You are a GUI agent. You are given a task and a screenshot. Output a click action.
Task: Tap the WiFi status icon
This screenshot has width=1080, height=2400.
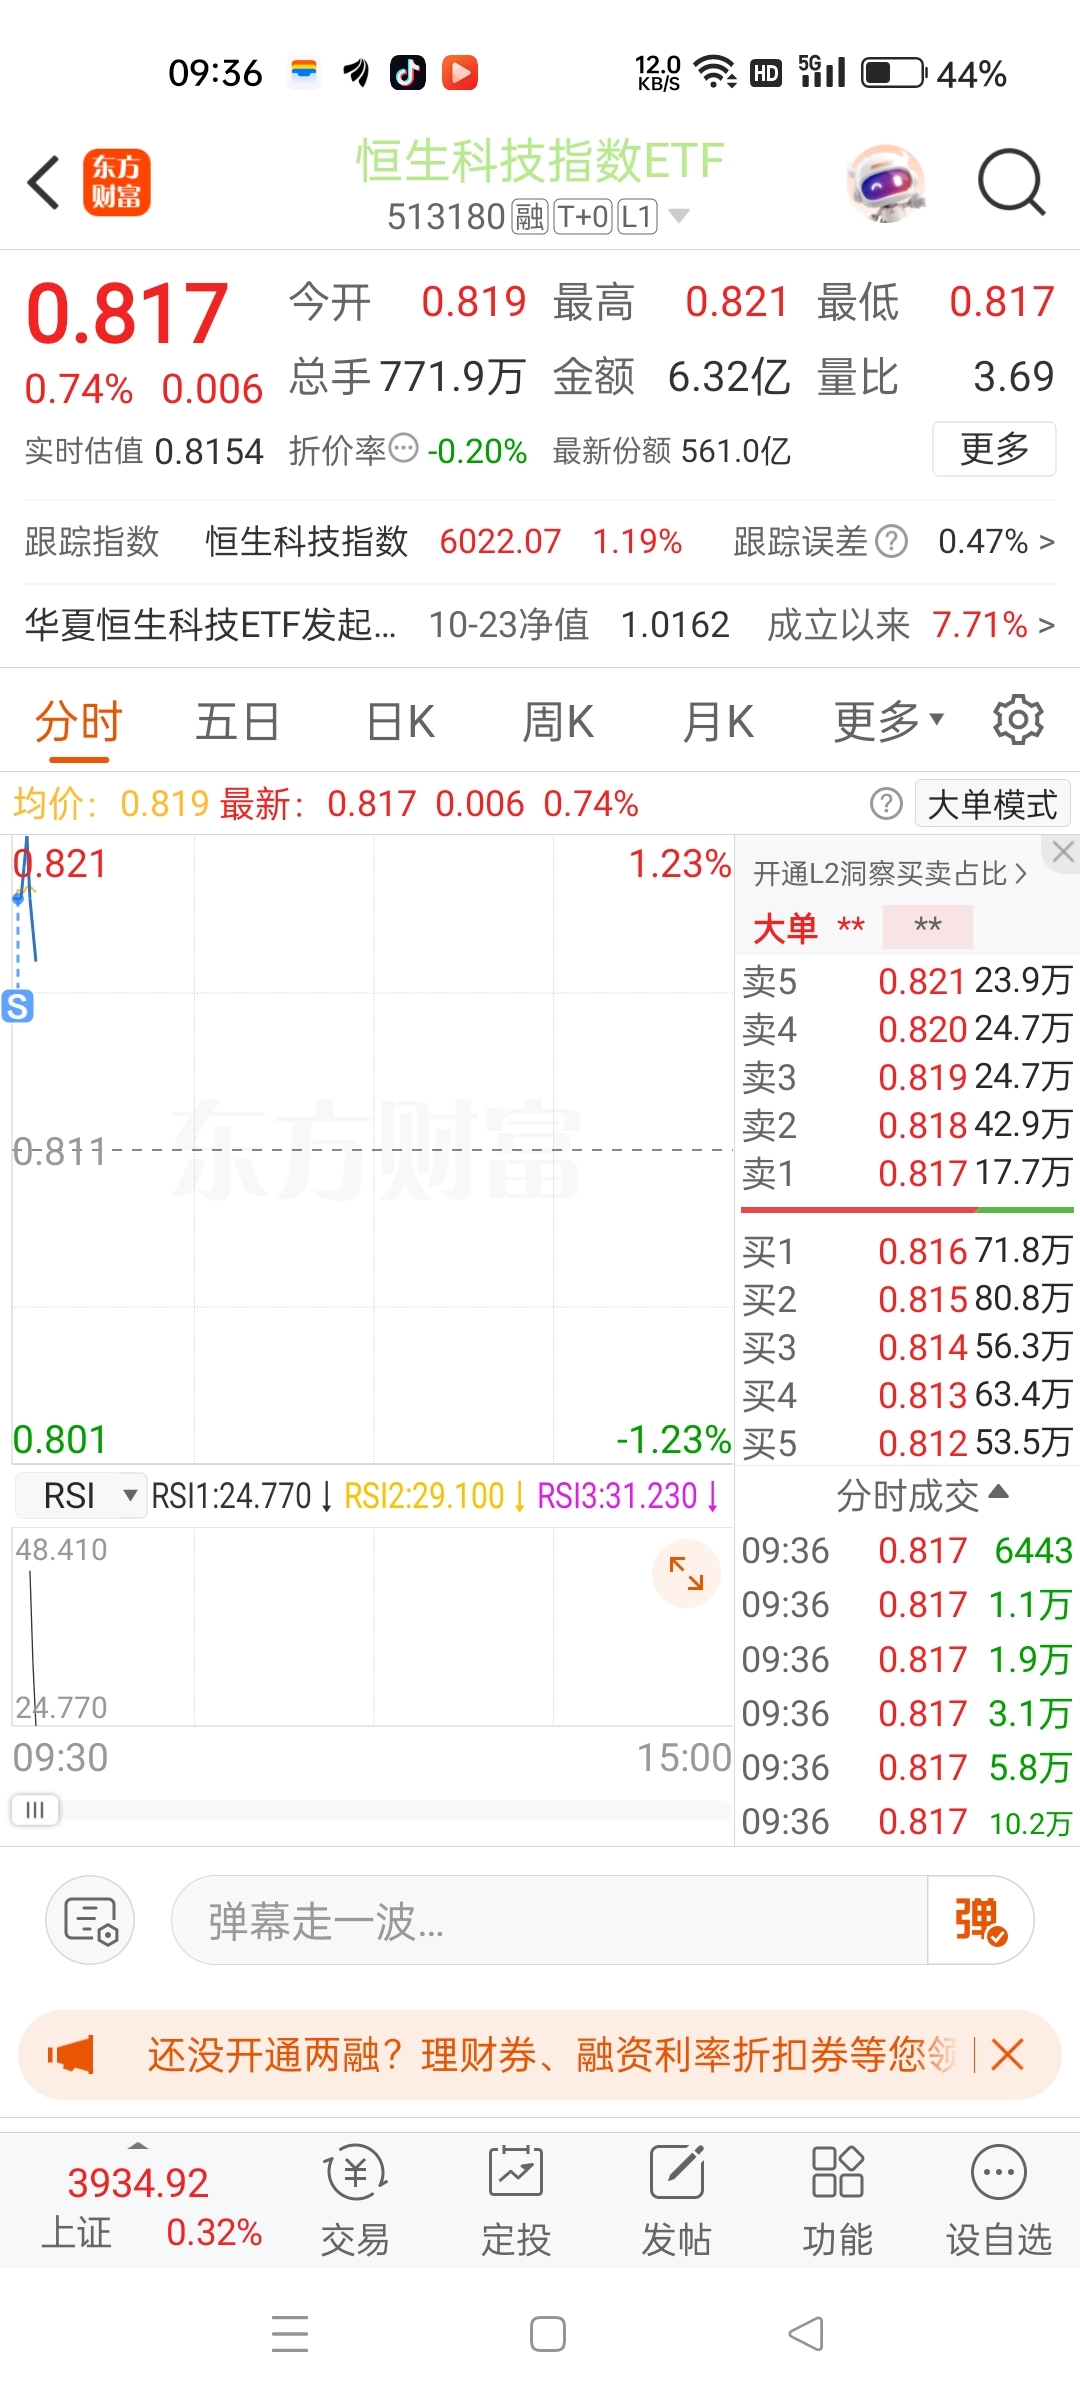coord(716,72)
